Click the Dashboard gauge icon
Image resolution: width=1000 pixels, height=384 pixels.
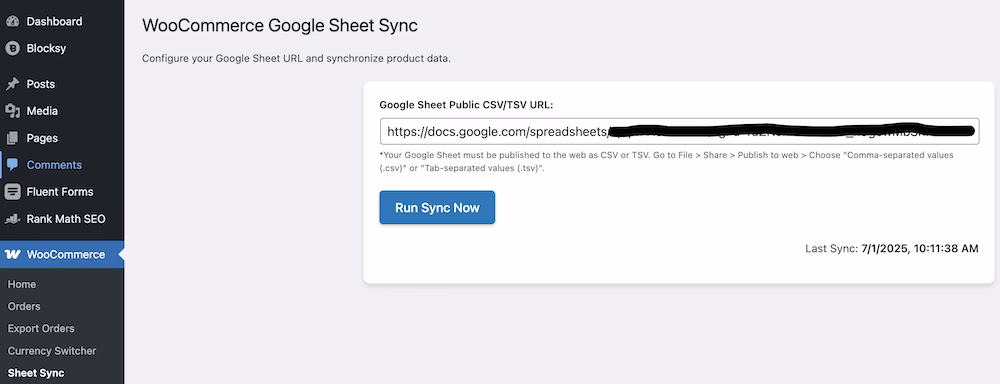point(13,22)
